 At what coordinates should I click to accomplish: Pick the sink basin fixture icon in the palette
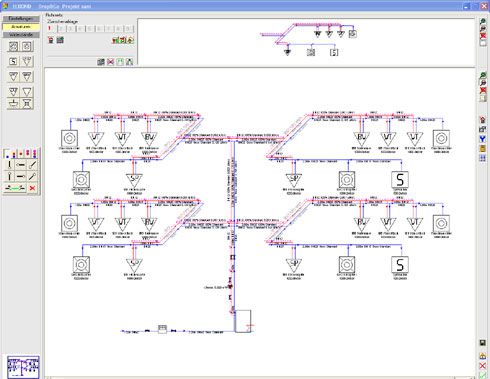pyautogui.click(x=13, y=104)
